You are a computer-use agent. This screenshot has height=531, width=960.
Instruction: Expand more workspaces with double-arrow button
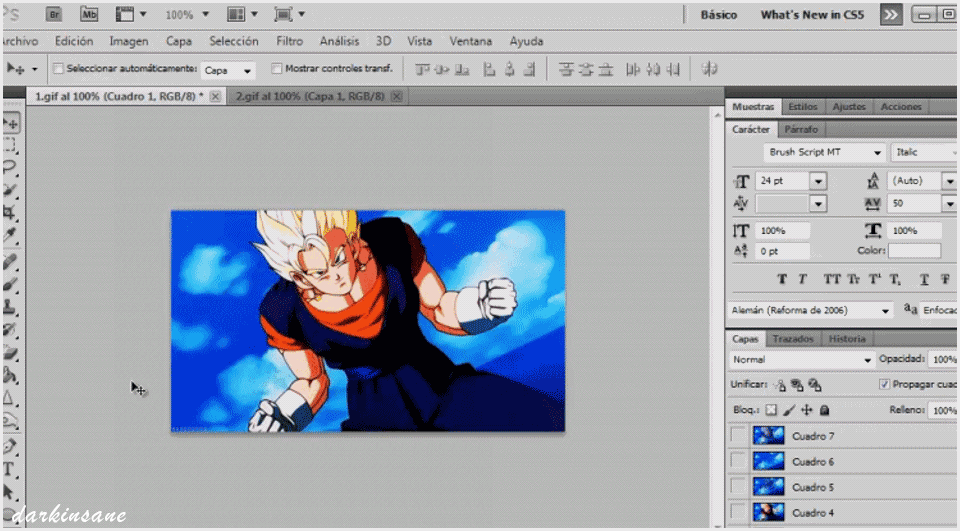891,15
